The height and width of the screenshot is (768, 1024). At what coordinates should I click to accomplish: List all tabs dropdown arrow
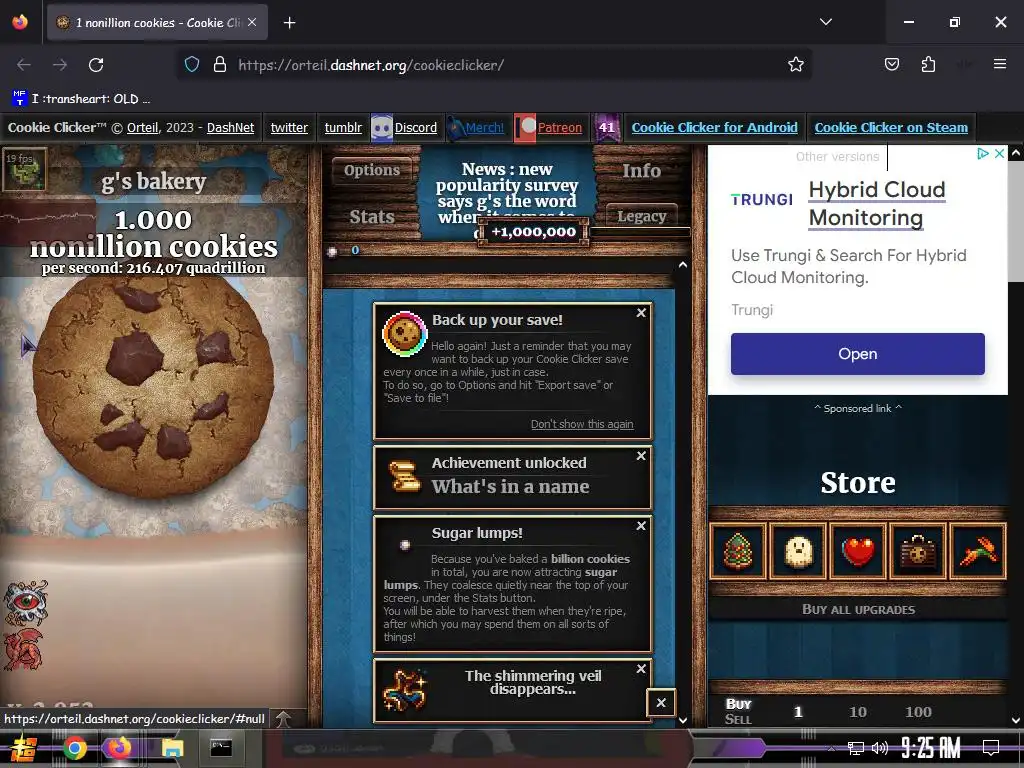[825, 22]
